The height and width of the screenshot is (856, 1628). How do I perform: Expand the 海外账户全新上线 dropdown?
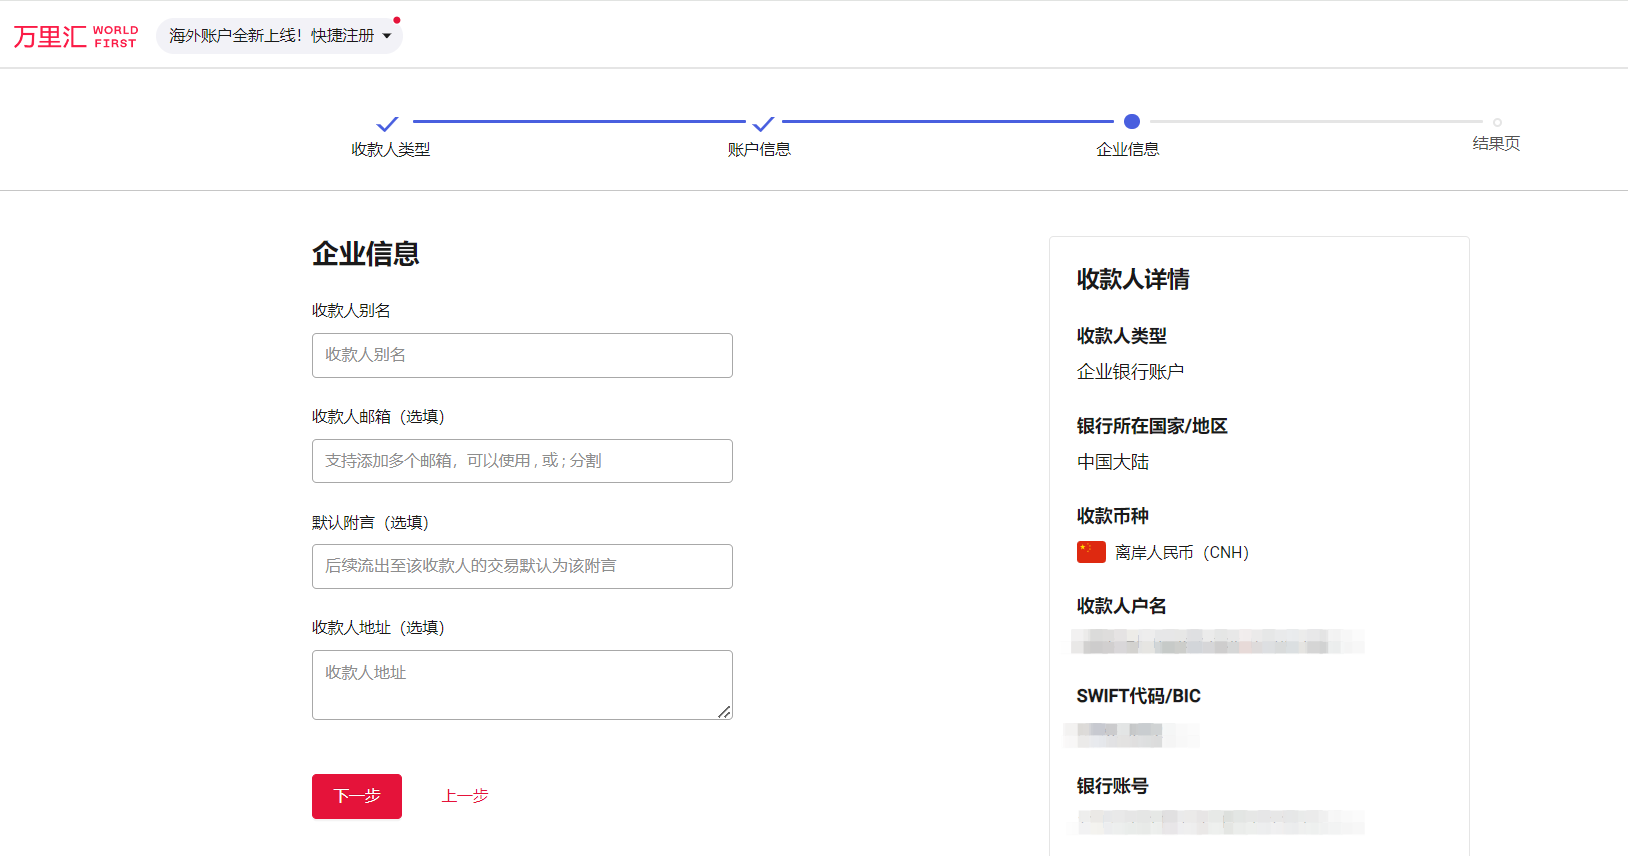click(279, 36)
